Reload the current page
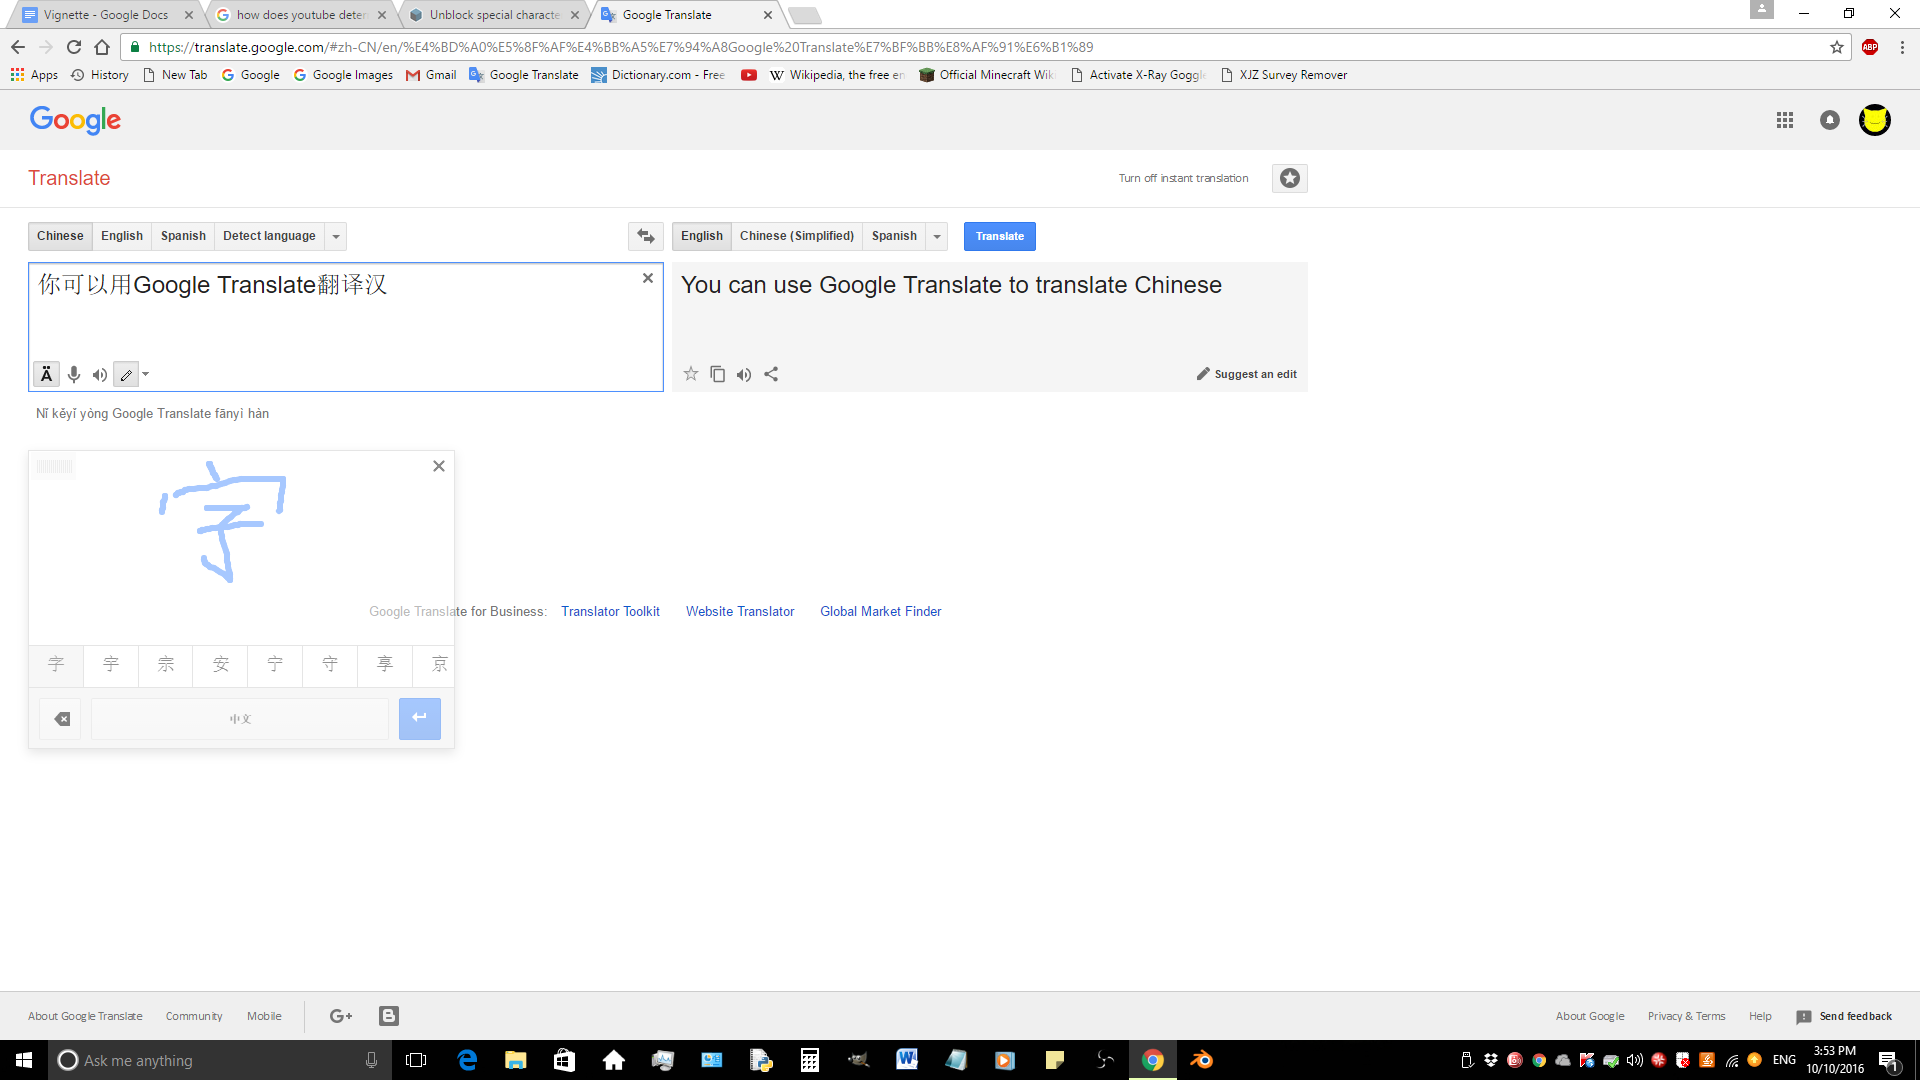This screenshot has height=1080, width=1920. (74, 47)
